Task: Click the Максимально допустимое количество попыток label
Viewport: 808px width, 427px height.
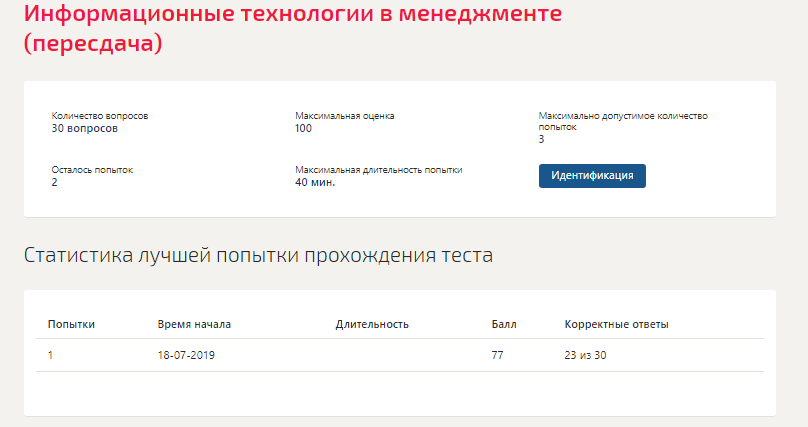Action: click(x=623, y=122)
